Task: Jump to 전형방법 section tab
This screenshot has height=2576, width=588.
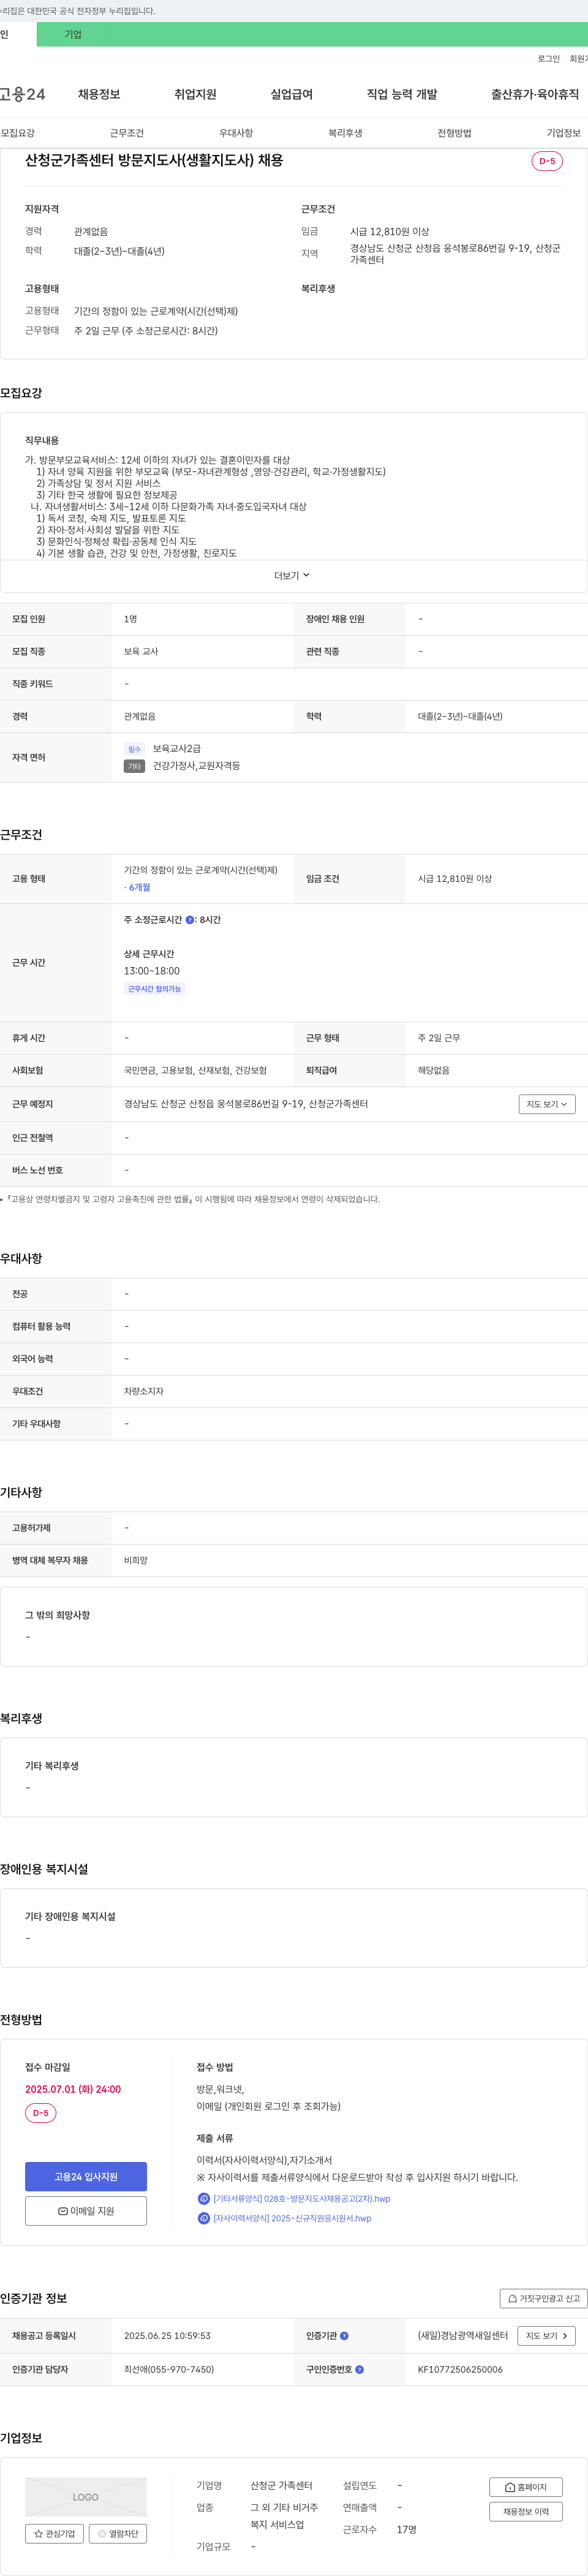Action: [454, 133]
